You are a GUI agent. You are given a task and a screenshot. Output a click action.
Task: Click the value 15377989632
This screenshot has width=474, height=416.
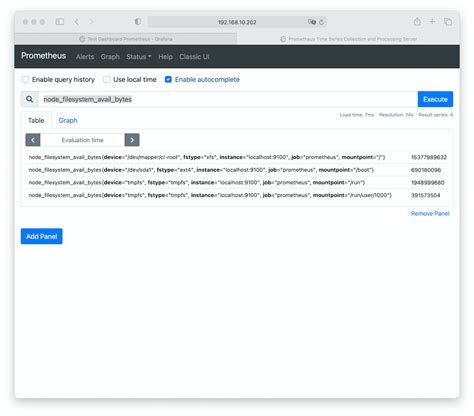tap(429, 157)
